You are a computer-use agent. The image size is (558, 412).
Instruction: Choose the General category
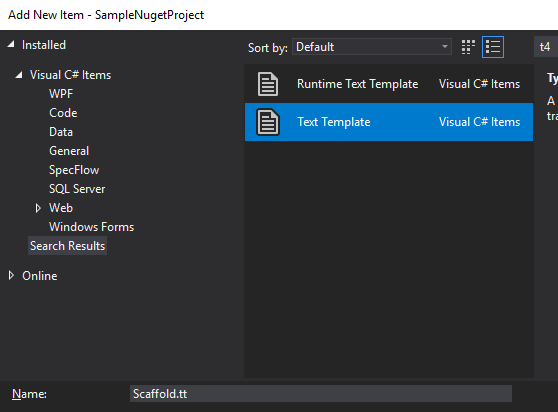point(69,151)
